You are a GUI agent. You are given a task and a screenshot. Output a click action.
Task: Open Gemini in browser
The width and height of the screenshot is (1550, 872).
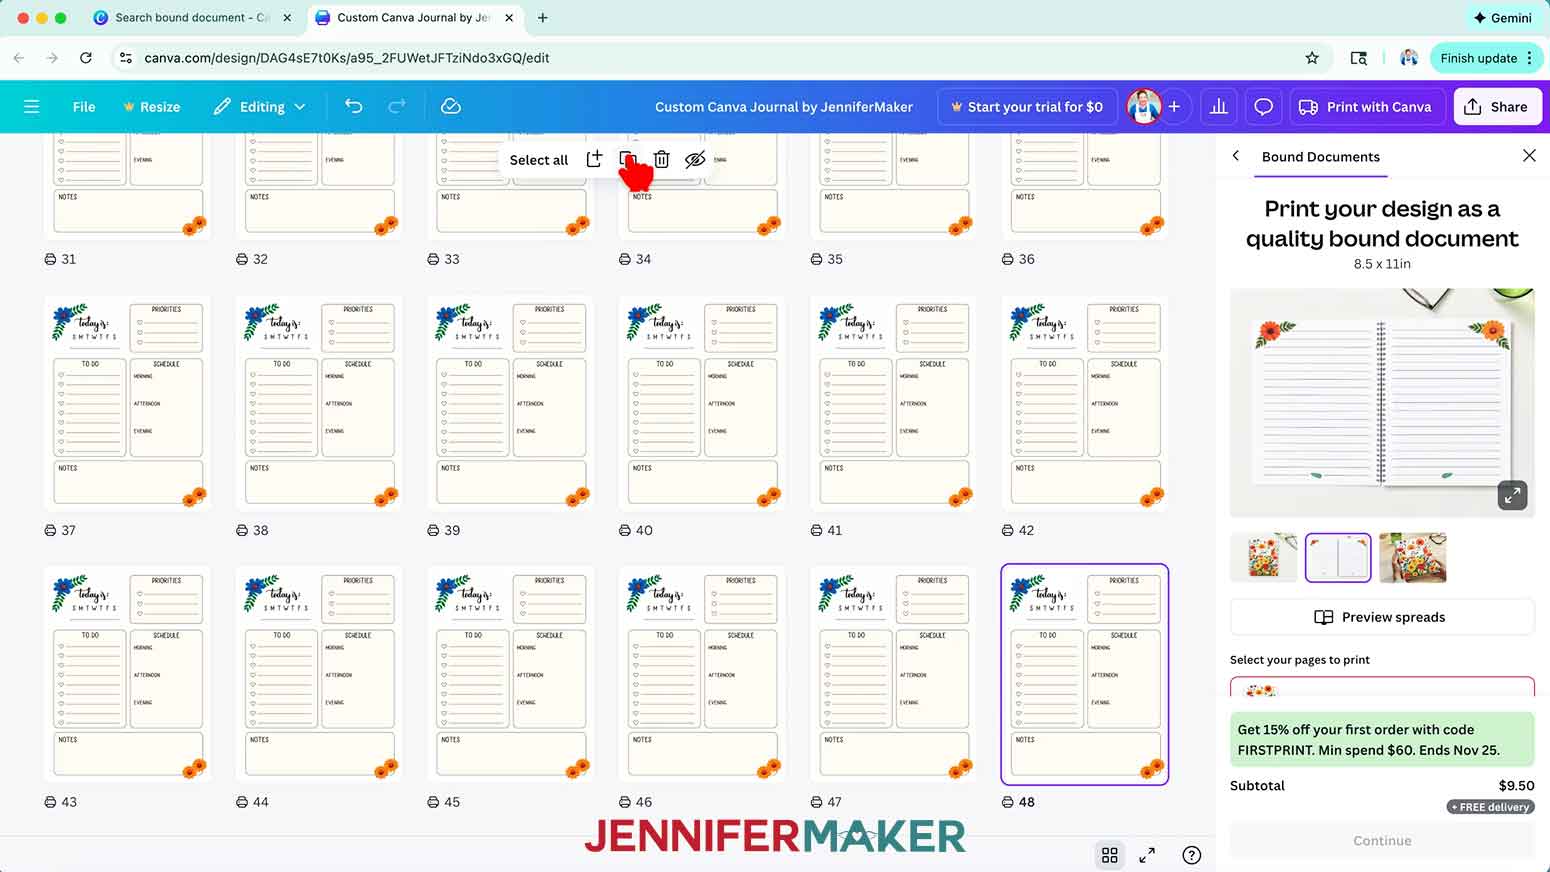coord(1503,18)
